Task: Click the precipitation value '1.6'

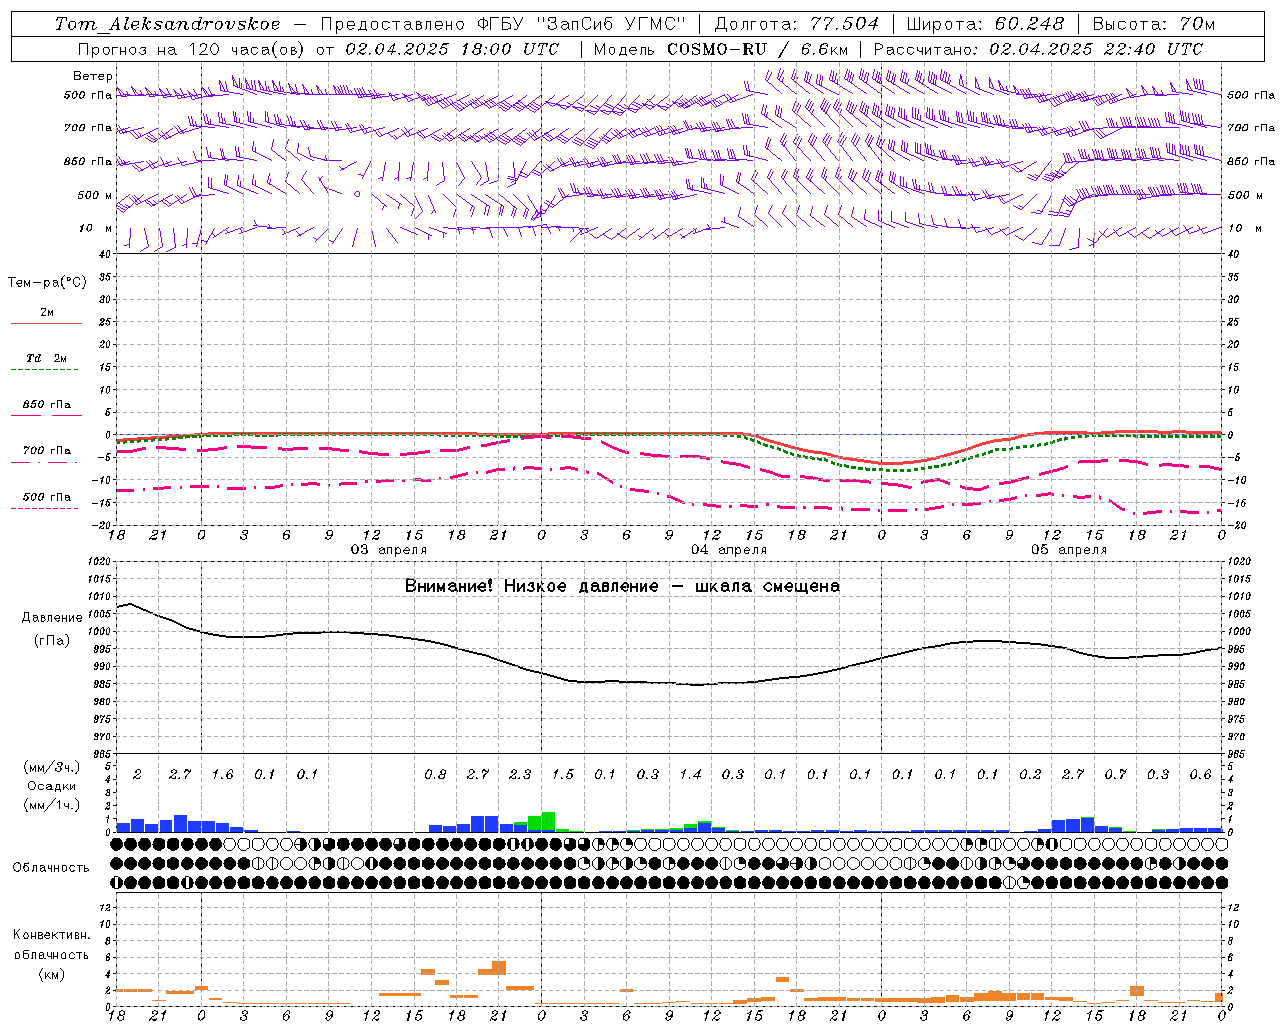Action: pyautogui.click(x=222, y=775)
